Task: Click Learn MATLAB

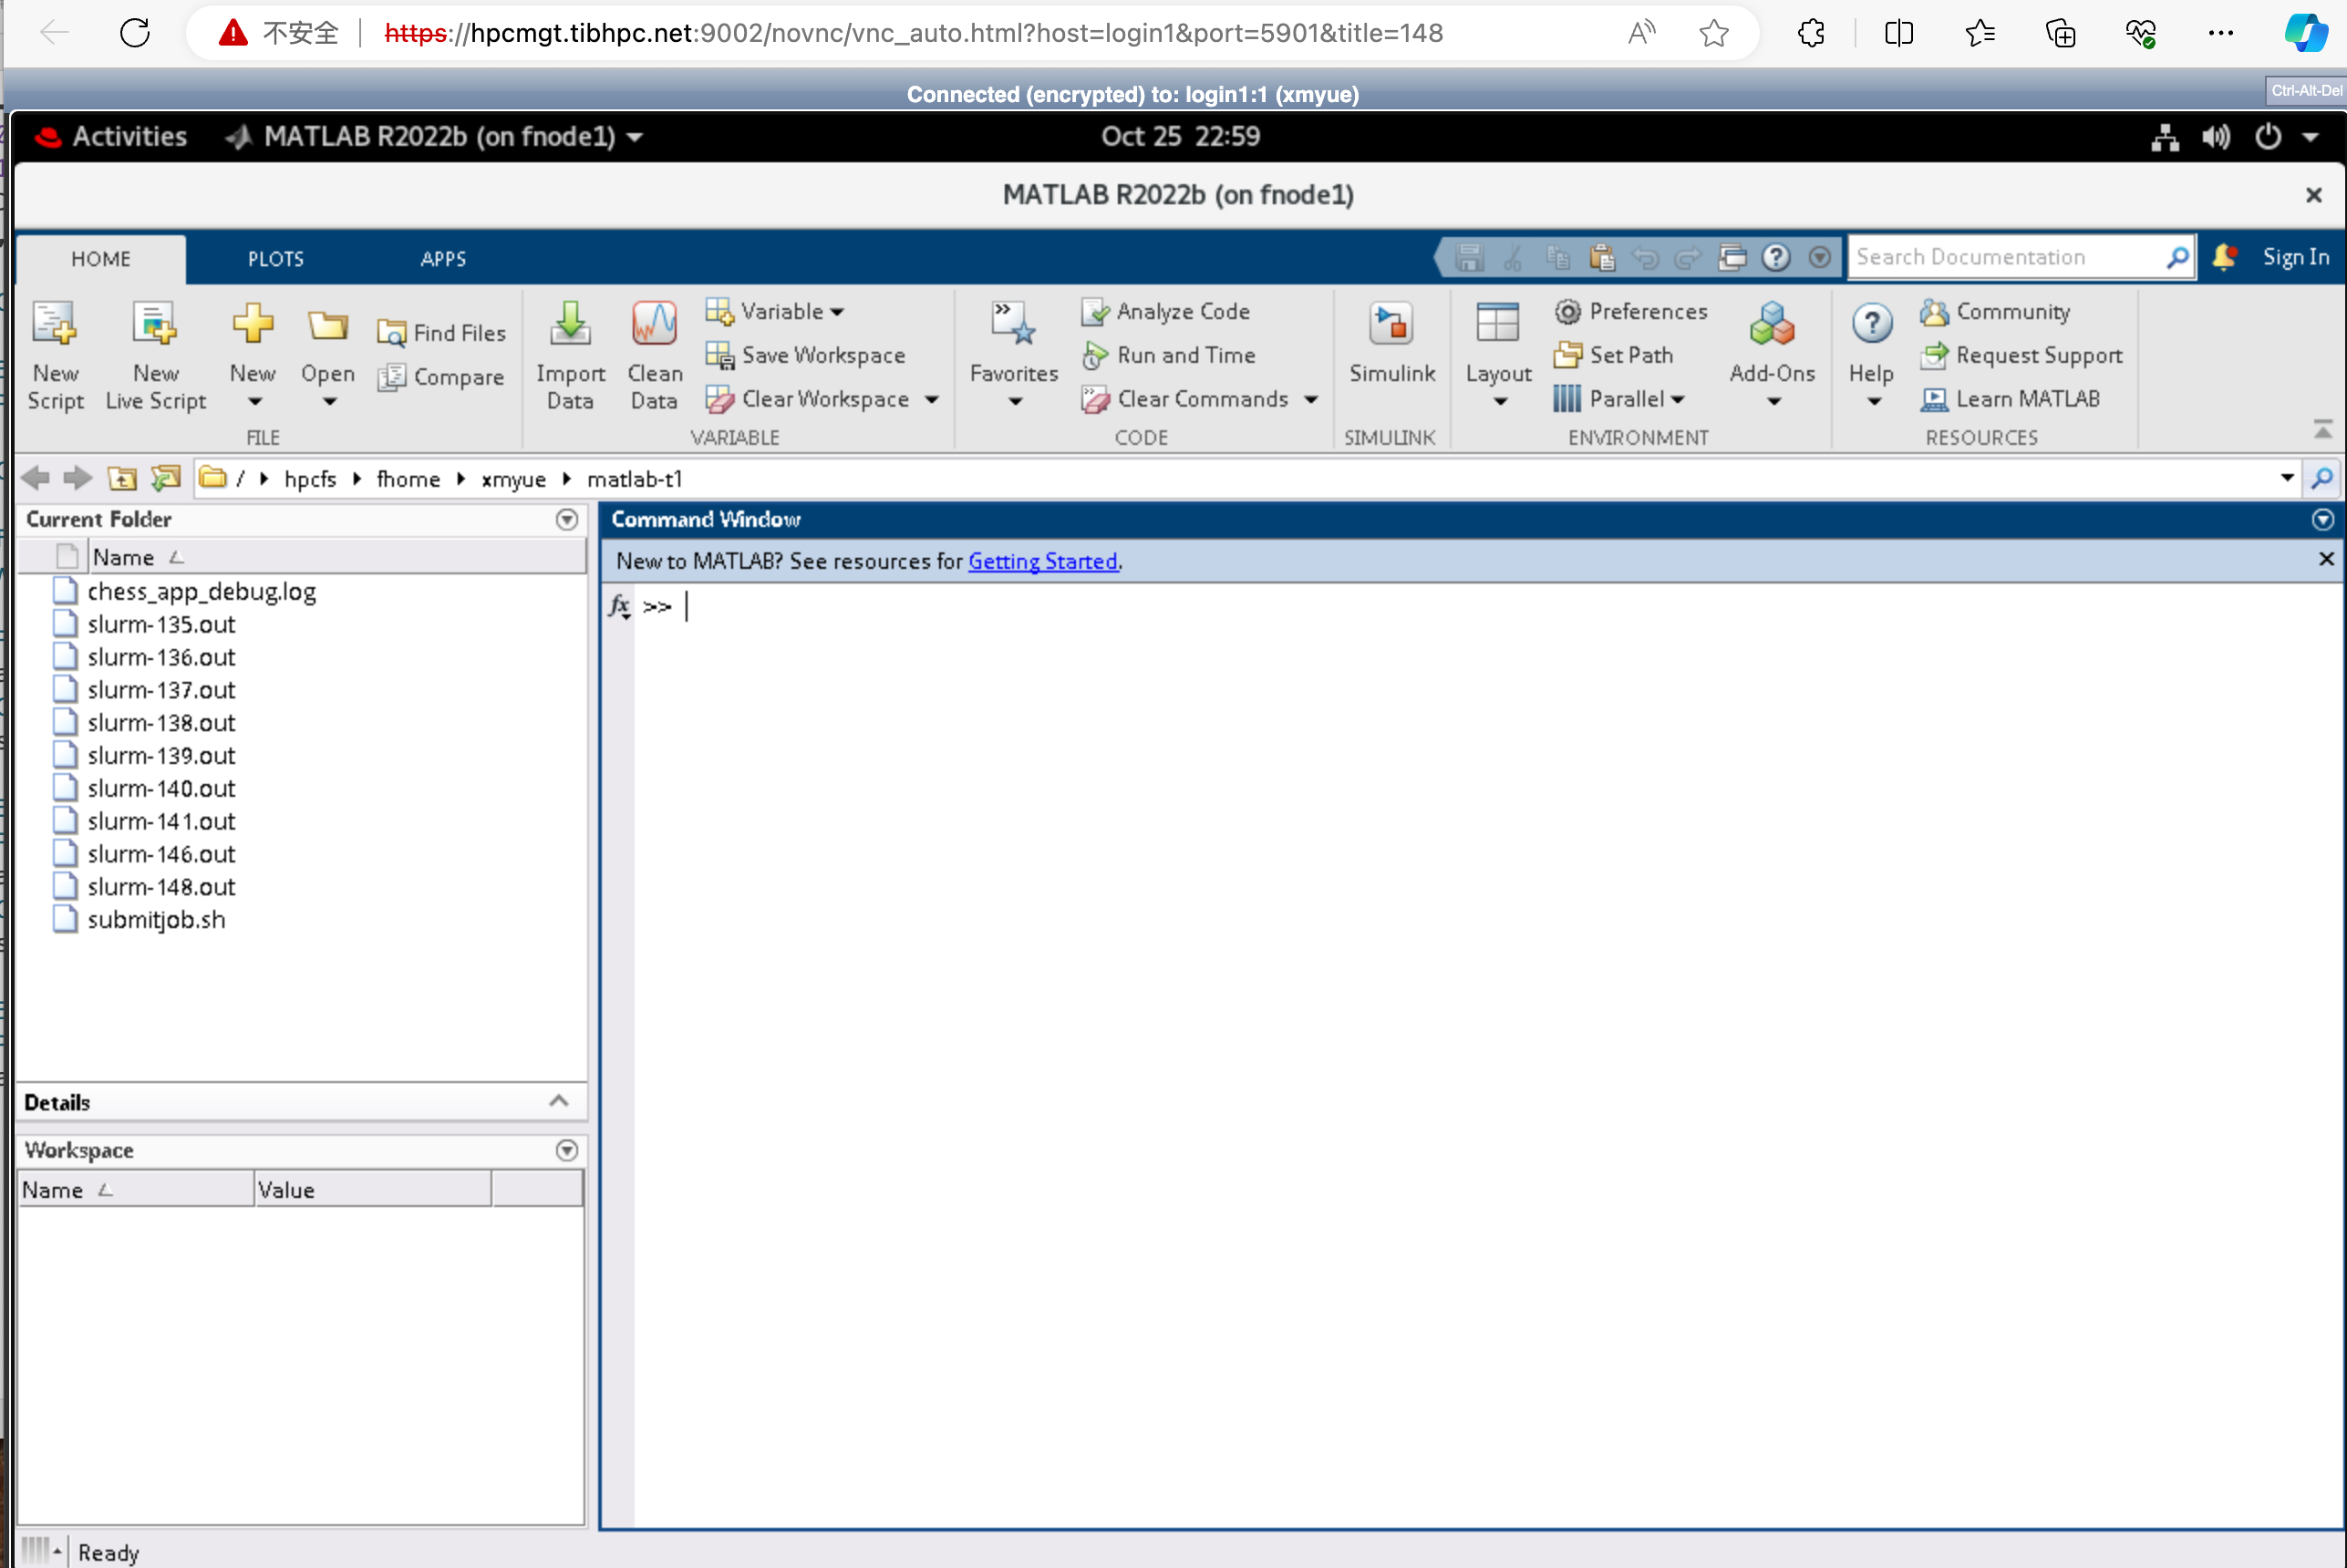Action: coord(2010,399)
